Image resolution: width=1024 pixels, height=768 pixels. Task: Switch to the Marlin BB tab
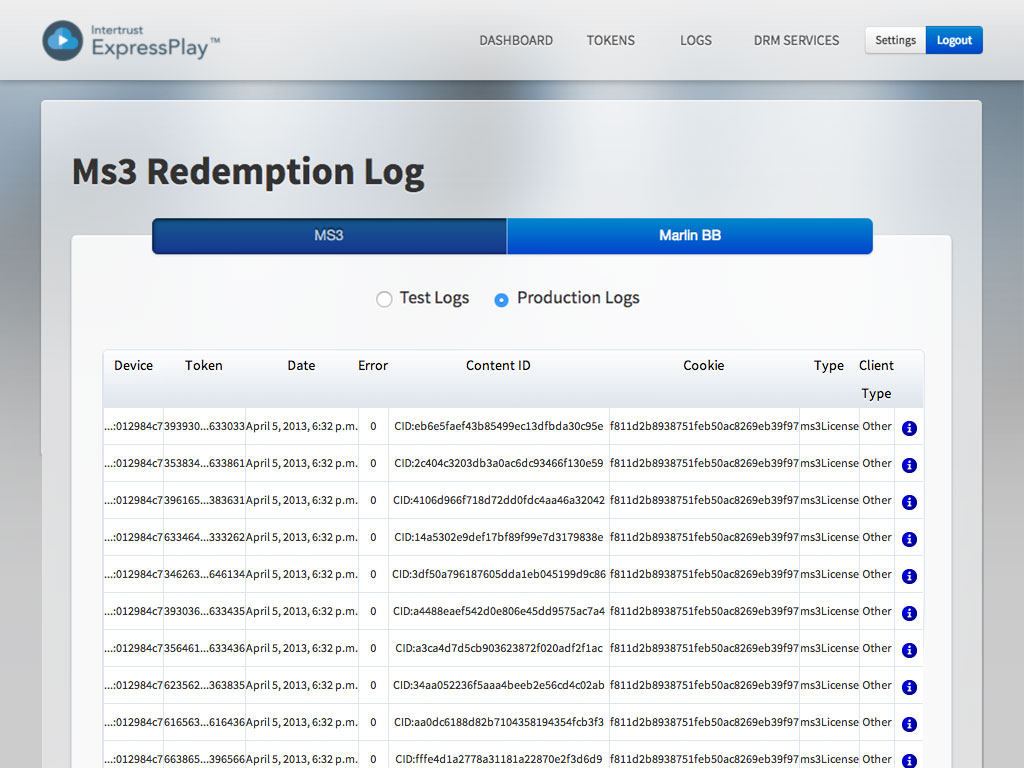(690, 236)
